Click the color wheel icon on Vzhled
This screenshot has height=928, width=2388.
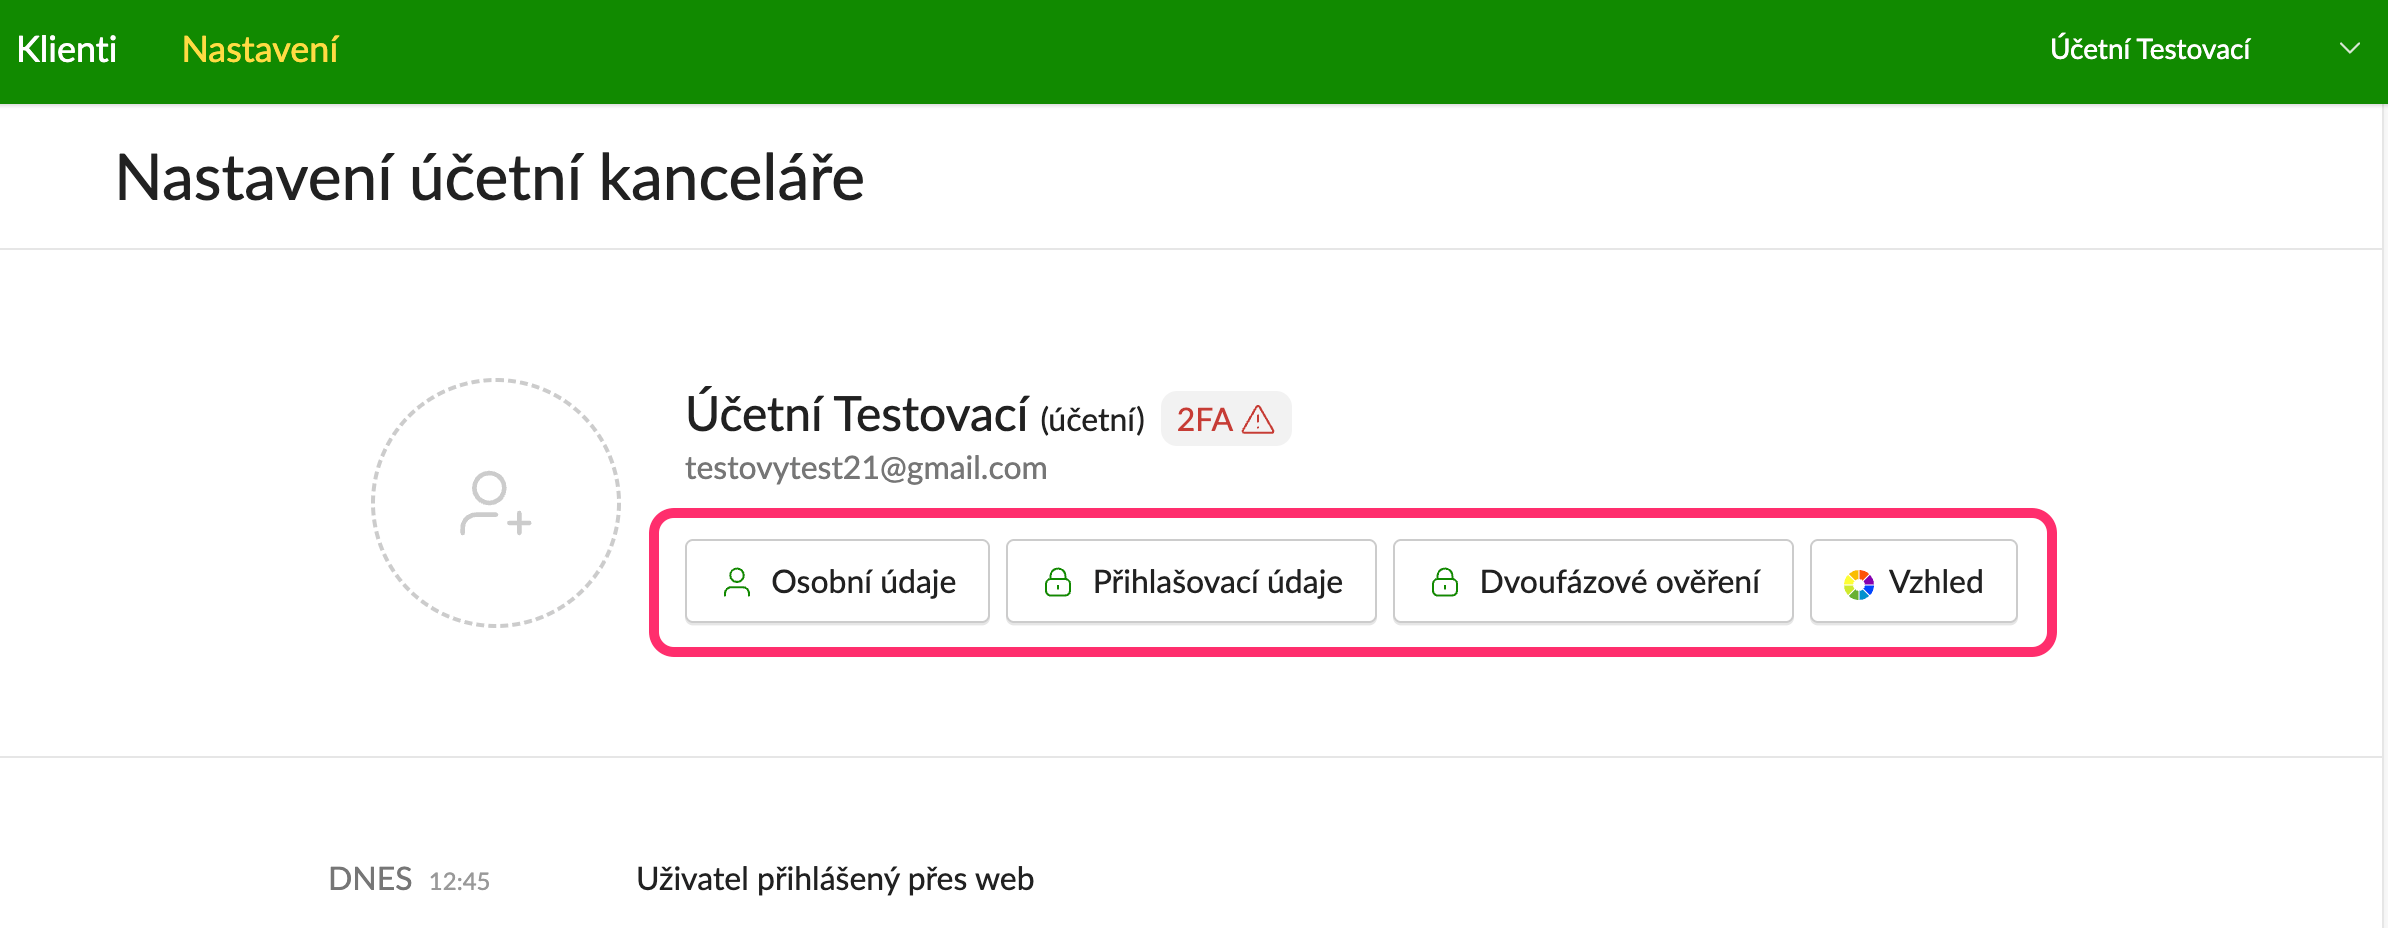(1859, 584)
